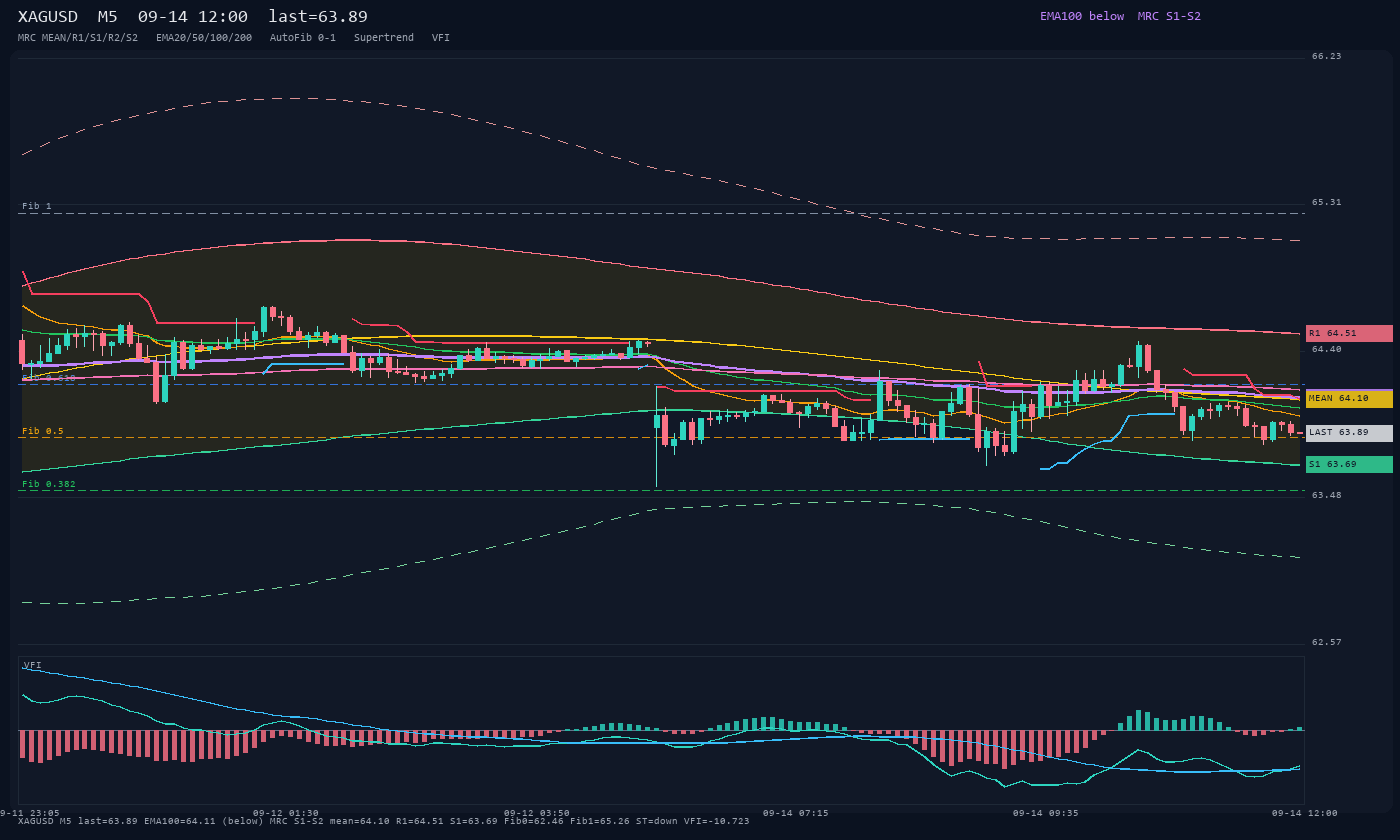The width and height of the screenshot is (1400, 840).
Task: Click the white LAST 63.89 price tag
Action: pyautogui.click(x=1349, y=433)
